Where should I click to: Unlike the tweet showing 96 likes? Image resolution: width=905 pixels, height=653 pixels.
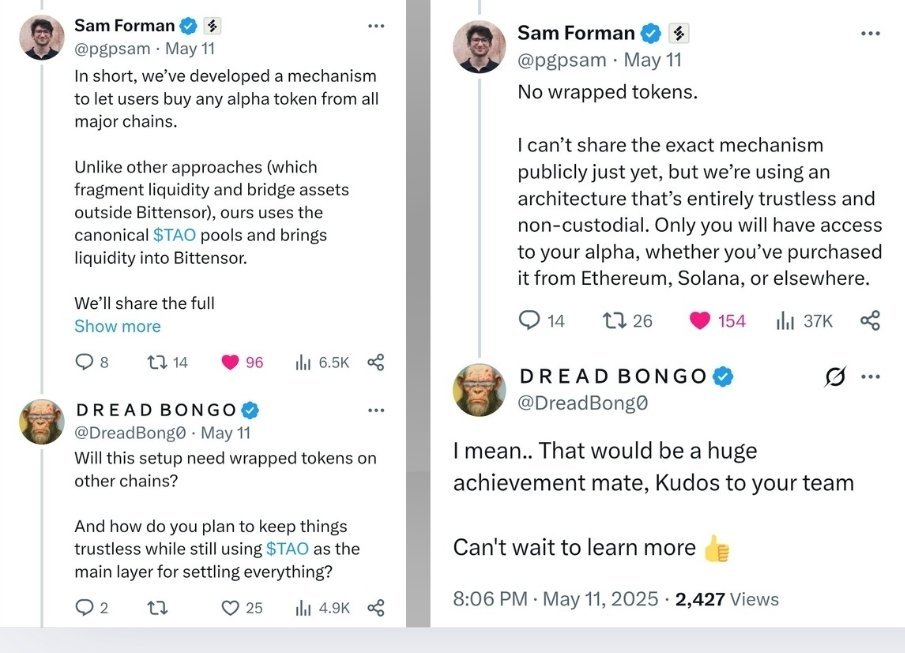tap(230, 362)
